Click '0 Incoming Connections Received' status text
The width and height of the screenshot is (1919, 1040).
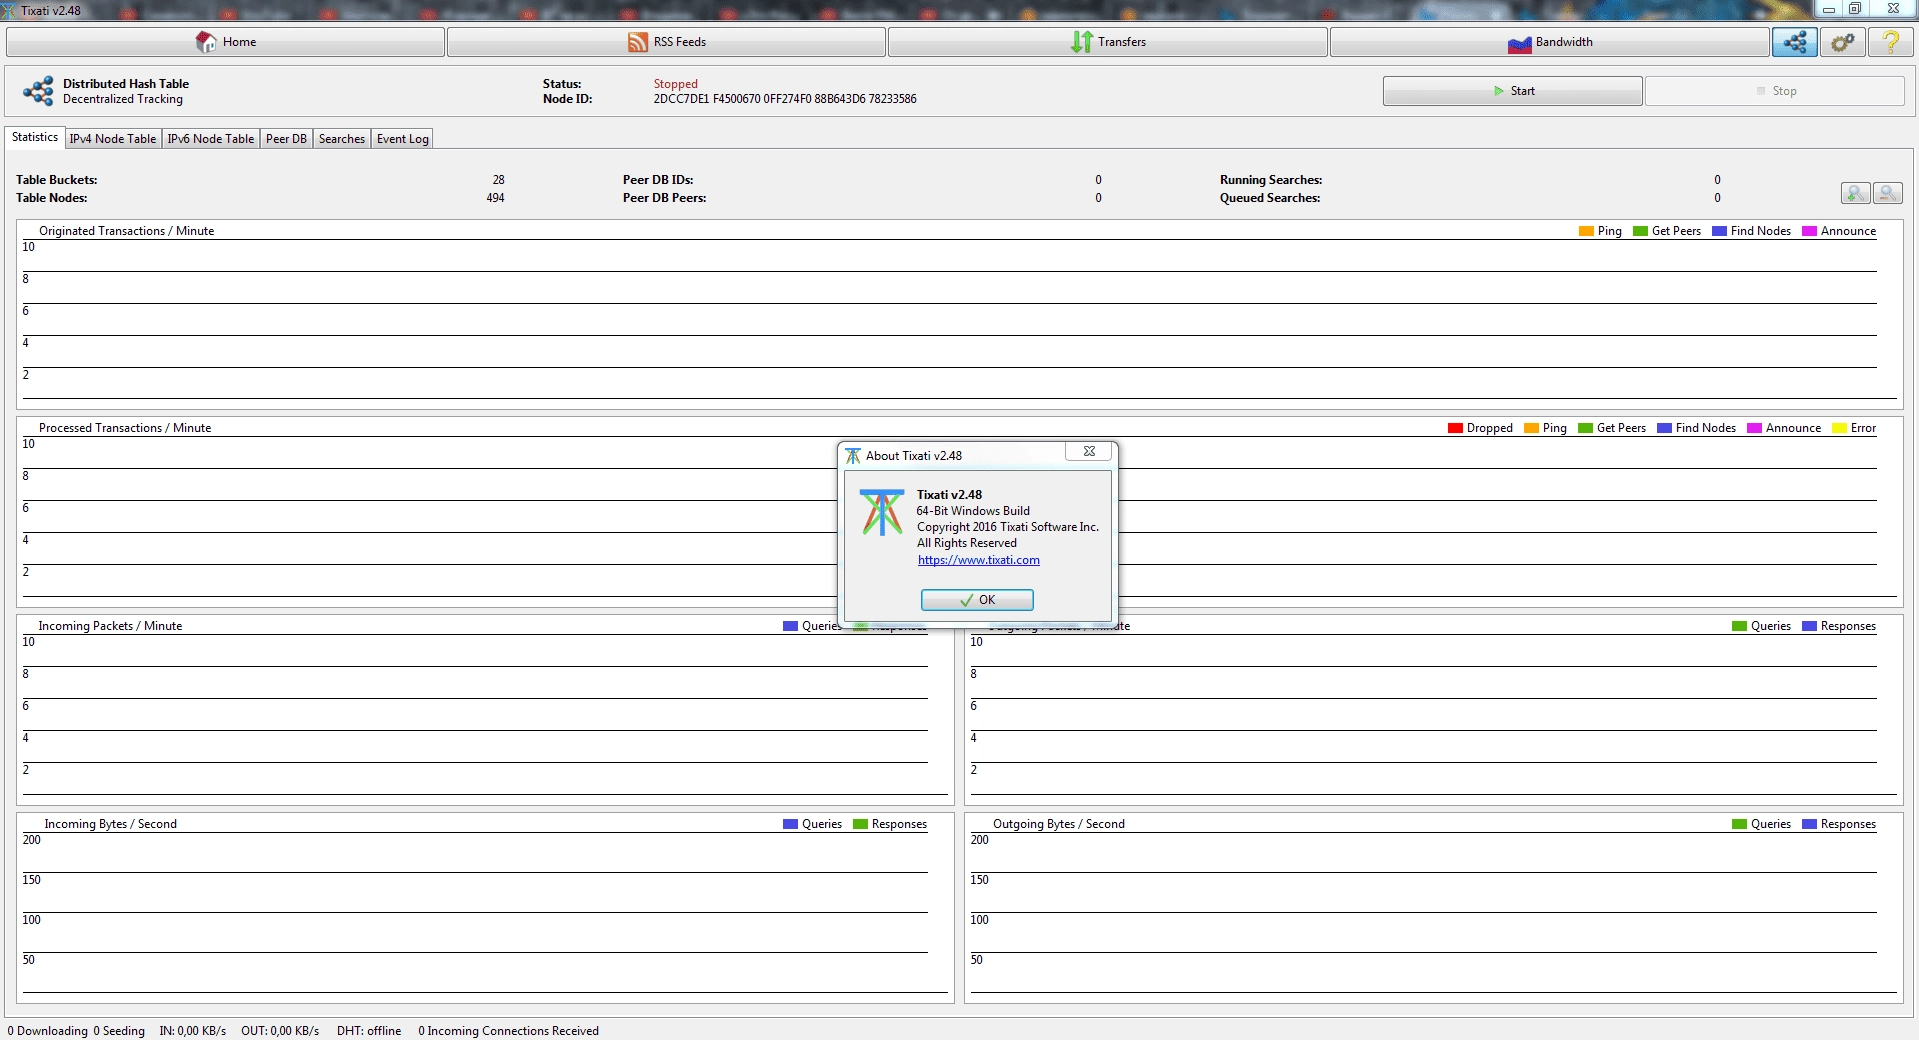click(x=508, y=1031)
